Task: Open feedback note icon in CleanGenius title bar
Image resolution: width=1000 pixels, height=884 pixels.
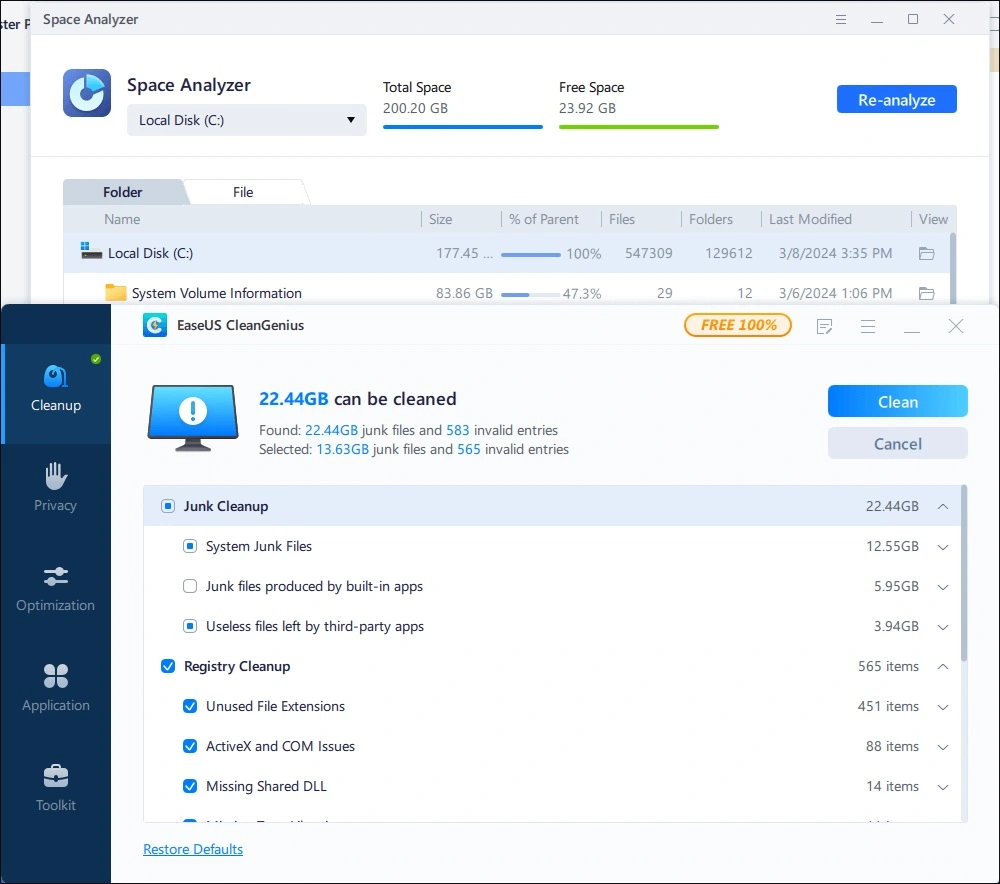Action: [x=824, y=327]
